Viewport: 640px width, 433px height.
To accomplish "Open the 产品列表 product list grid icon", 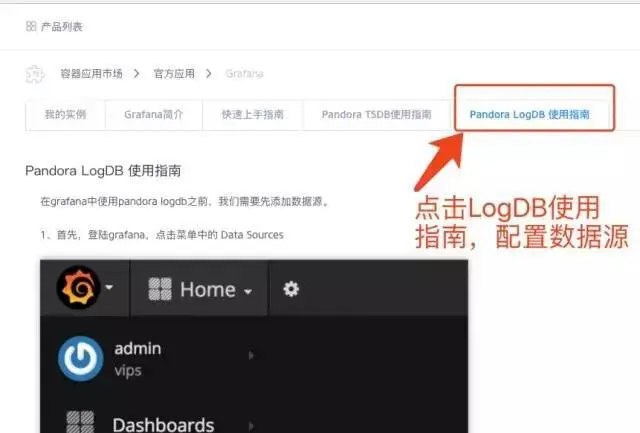I will pos(31,27).
